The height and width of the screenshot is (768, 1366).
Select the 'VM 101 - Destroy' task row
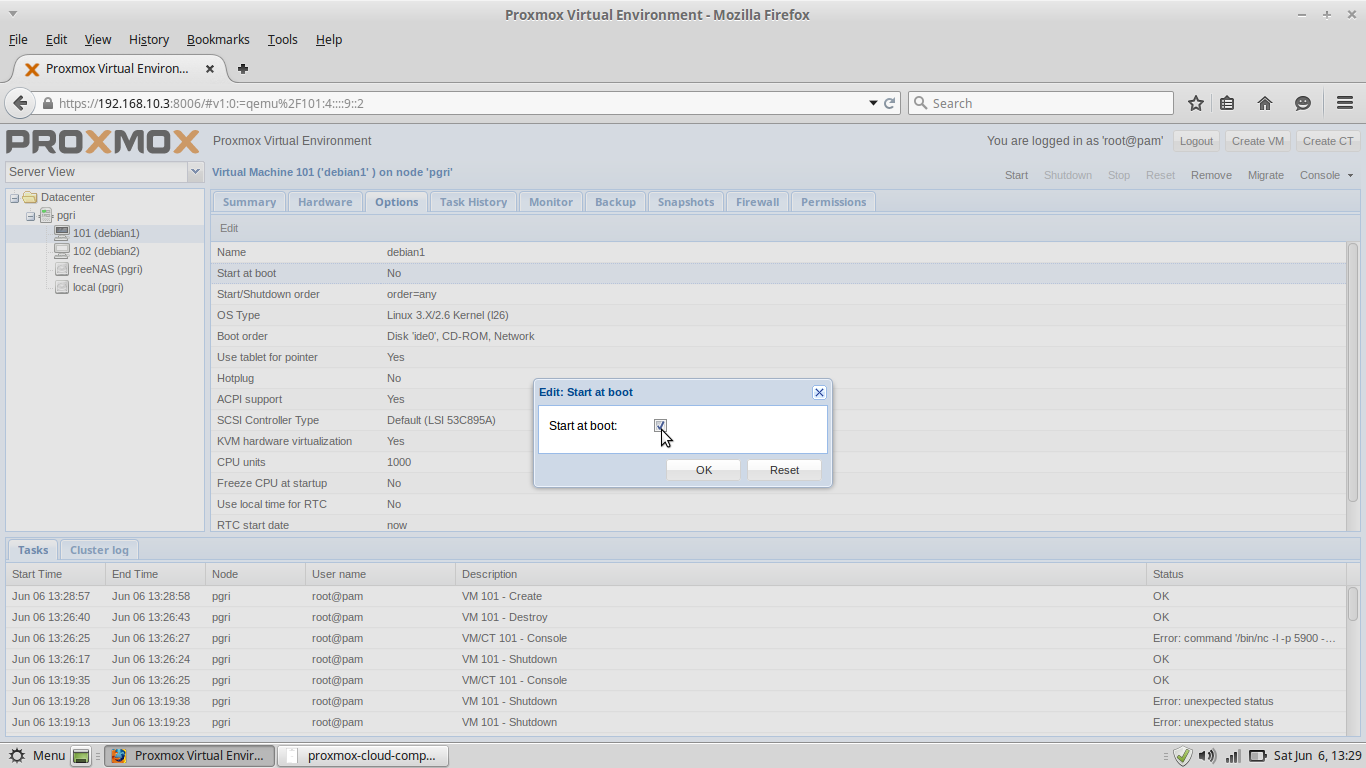[677, 617]
